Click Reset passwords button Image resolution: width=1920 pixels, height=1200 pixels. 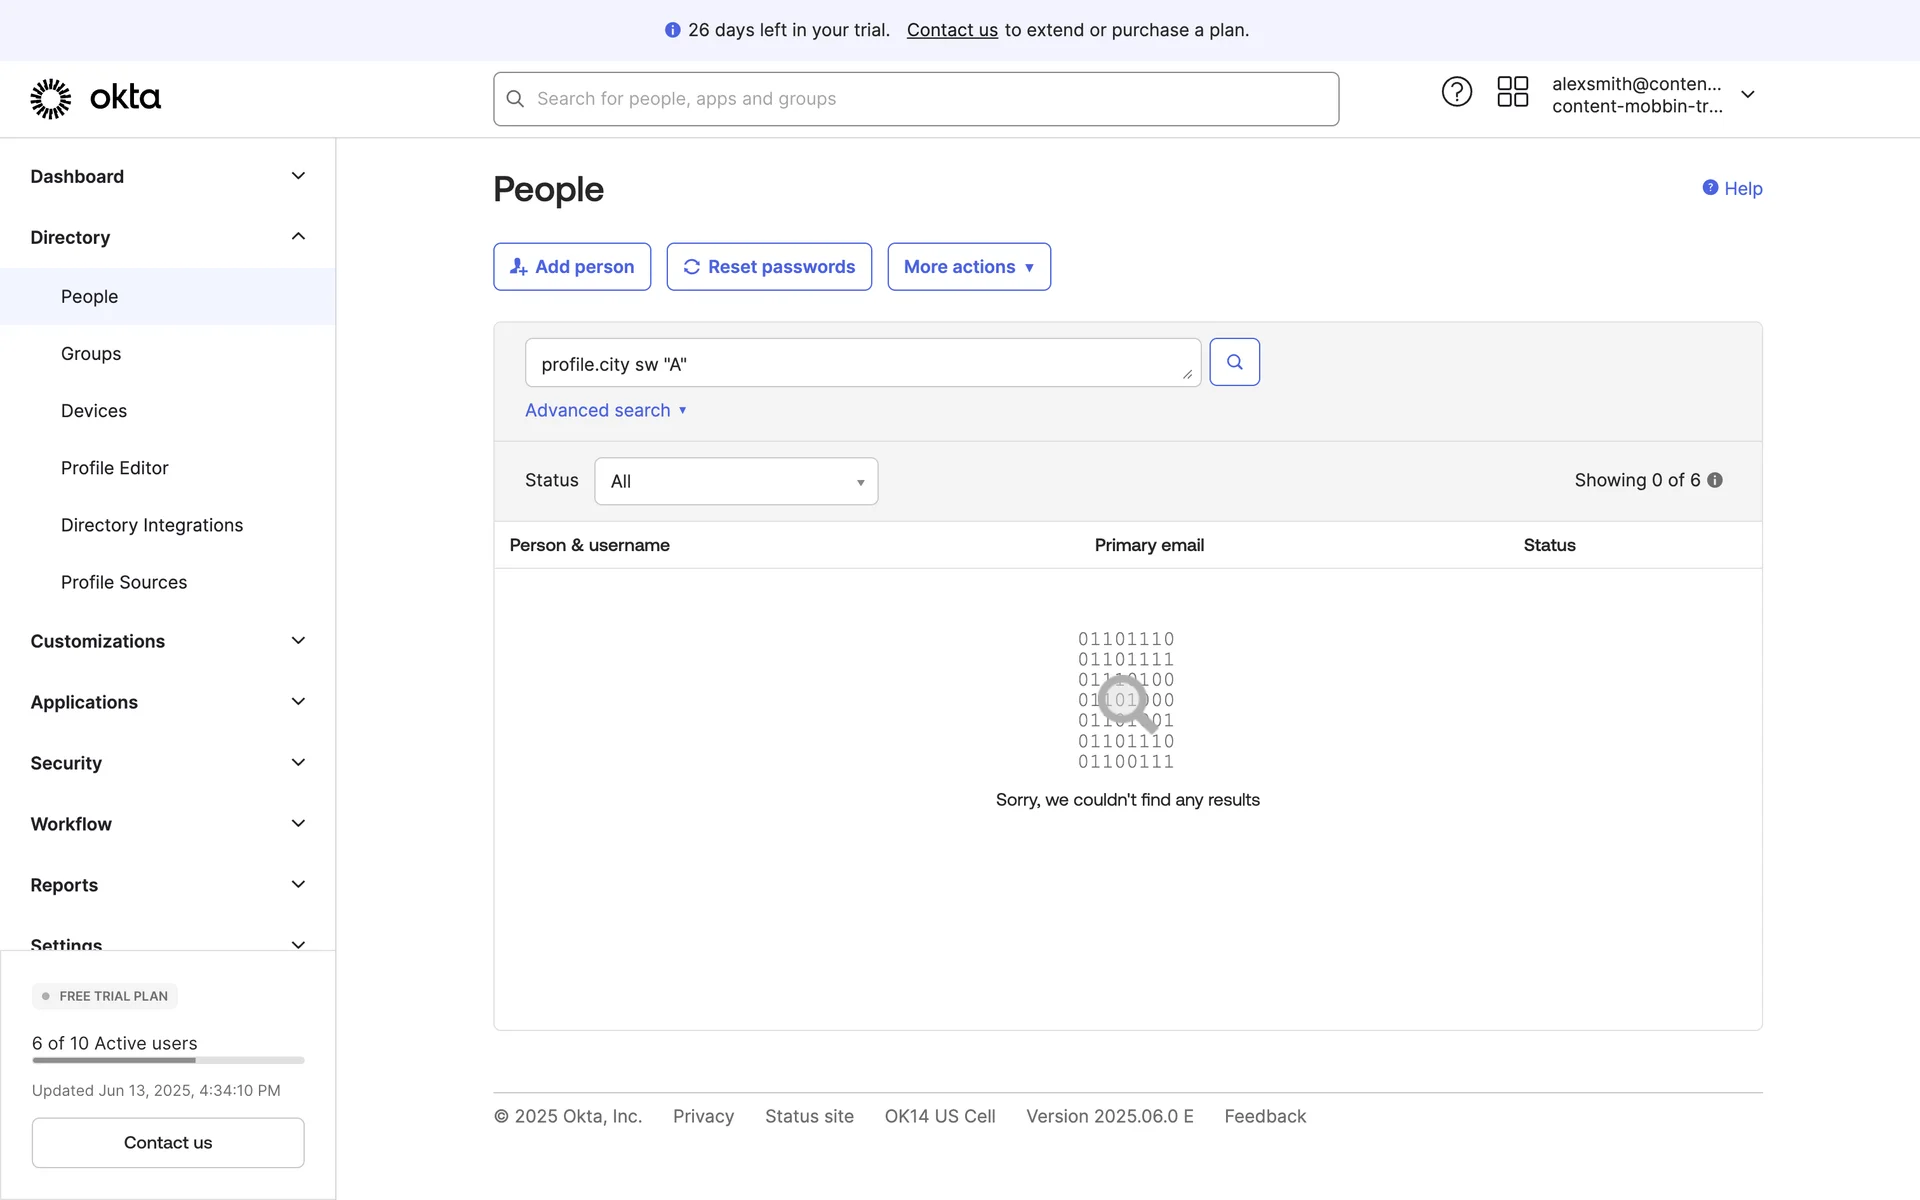(x=769, y=267)
